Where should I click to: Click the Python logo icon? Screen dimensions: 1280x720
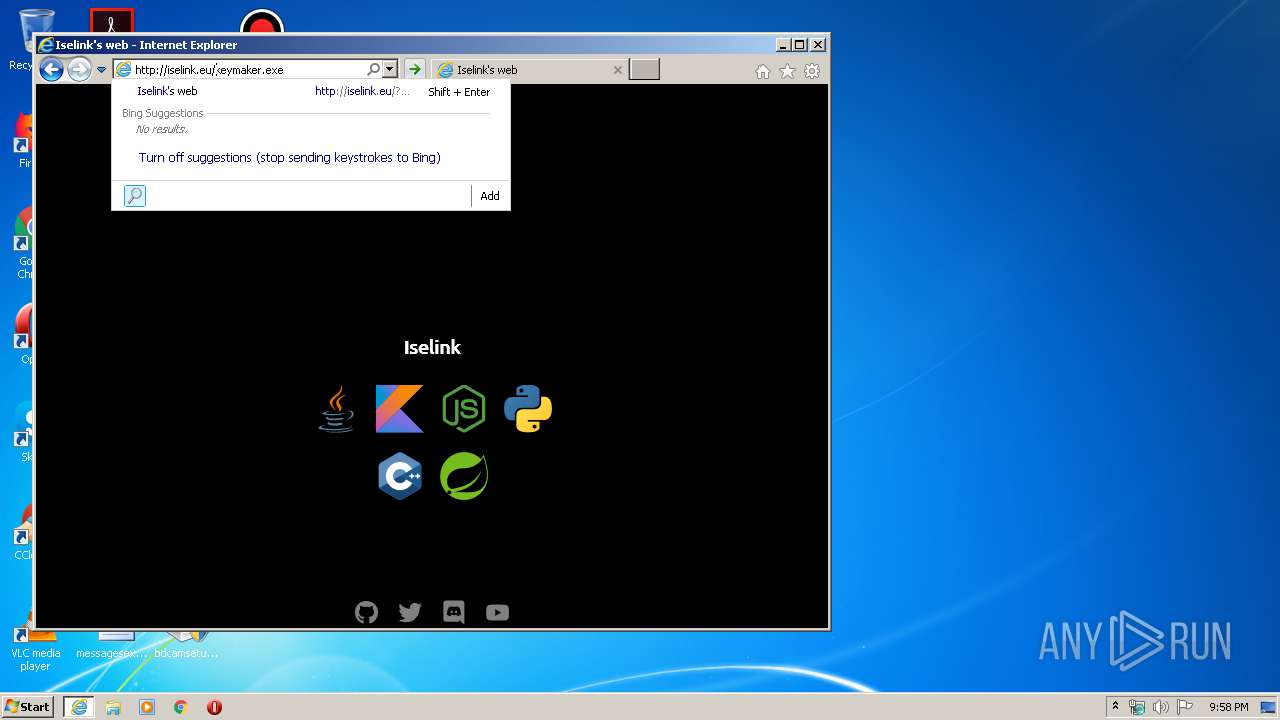pyautogui.click(x=528, y=409)
